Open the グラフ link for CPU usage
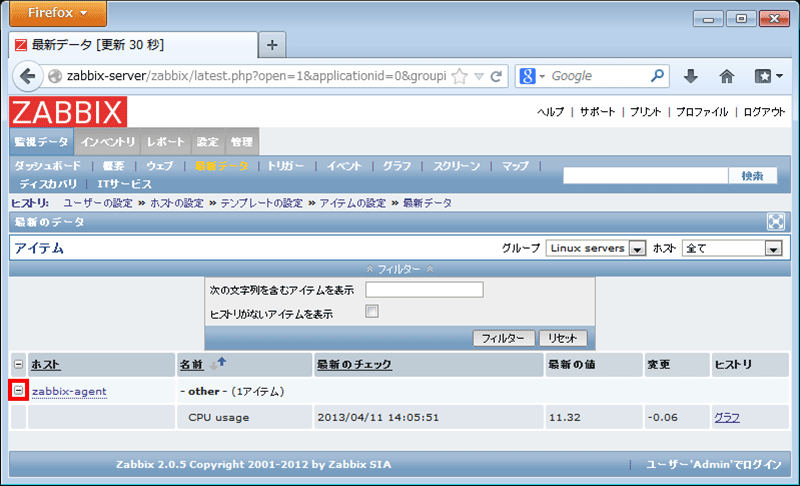 click(726, 417)
